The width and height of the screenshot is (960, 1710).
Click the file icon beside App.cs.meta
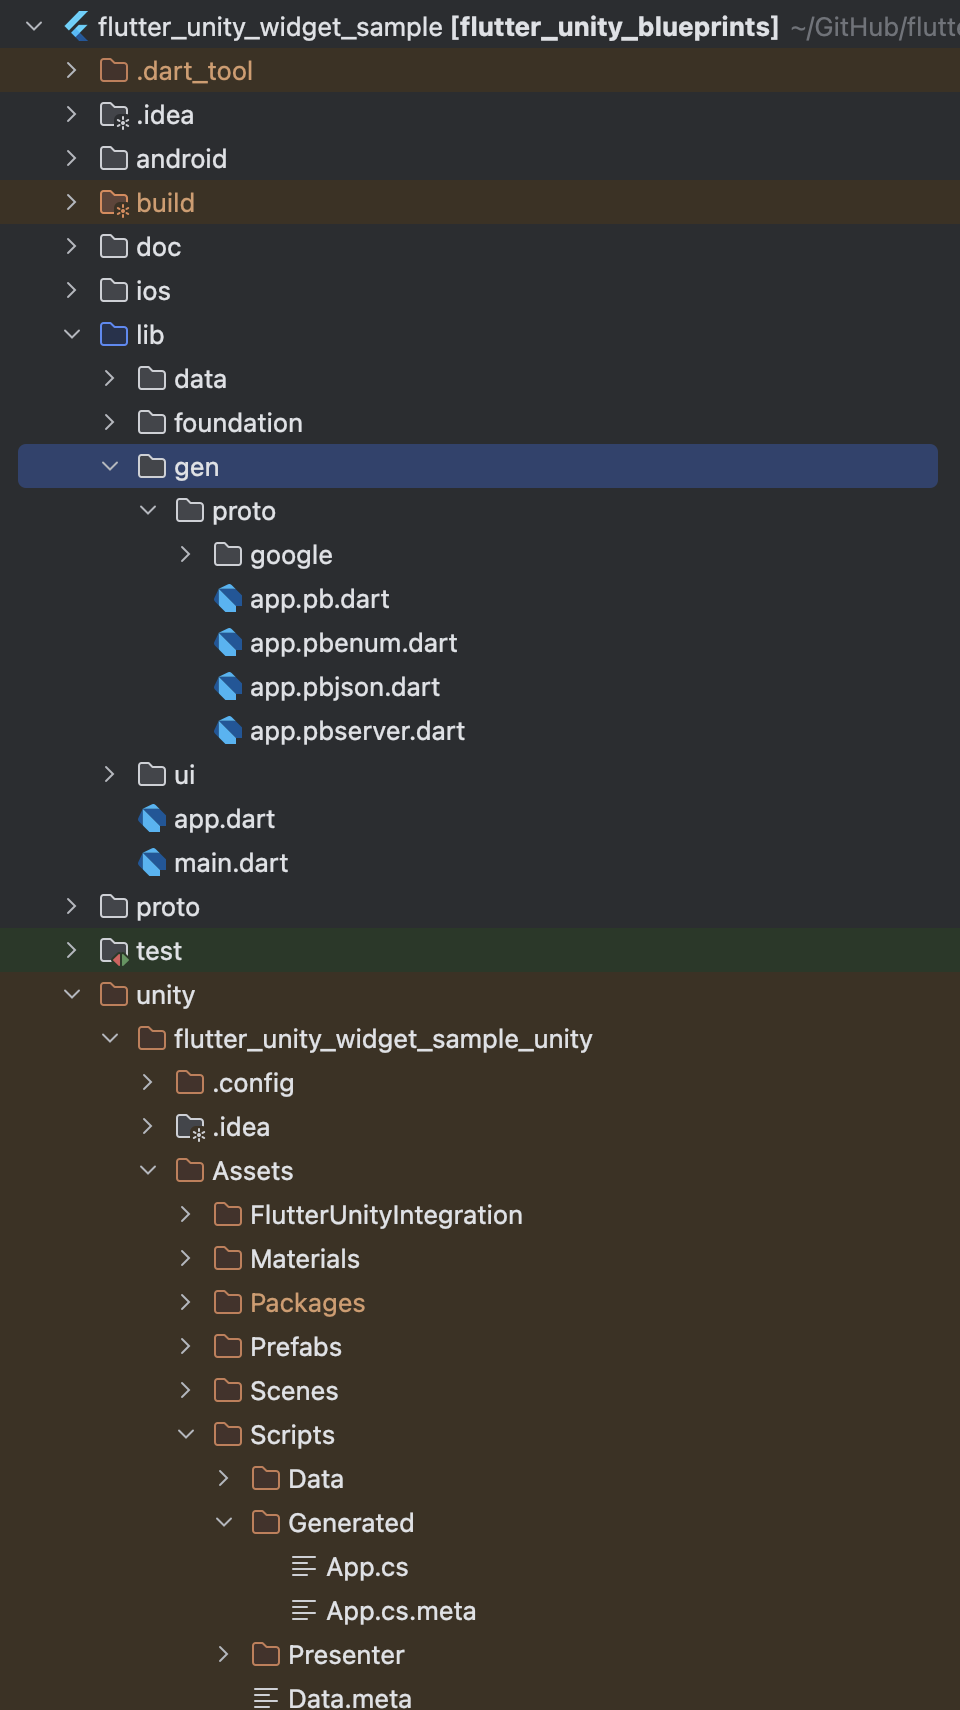[304, 1611]
